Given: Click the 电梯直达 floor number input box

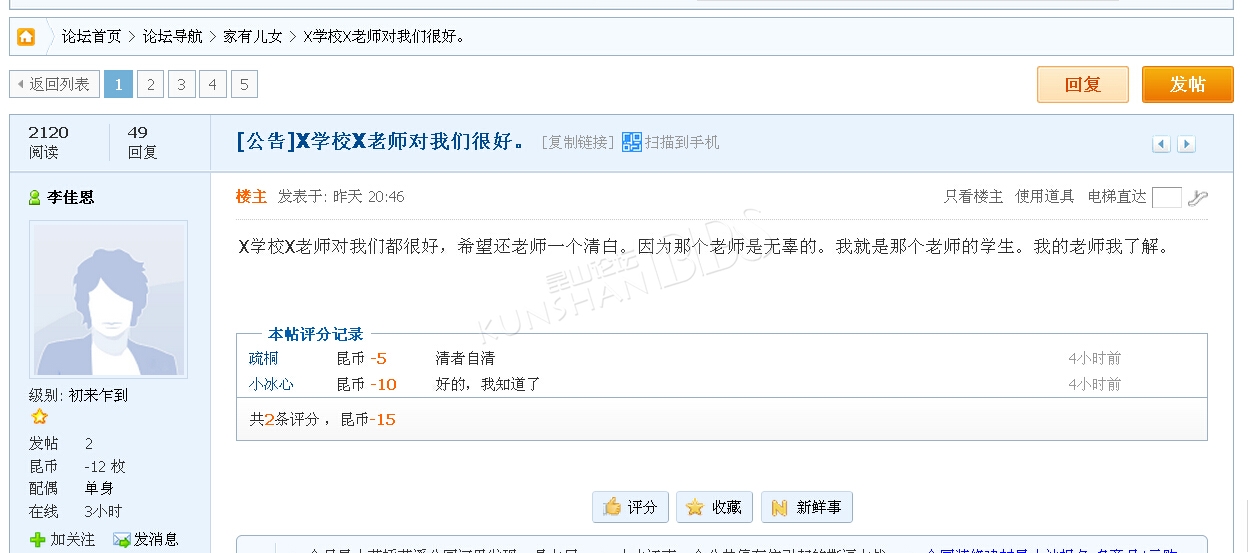Looking at the screenshot, I should tap(1166, 197).
